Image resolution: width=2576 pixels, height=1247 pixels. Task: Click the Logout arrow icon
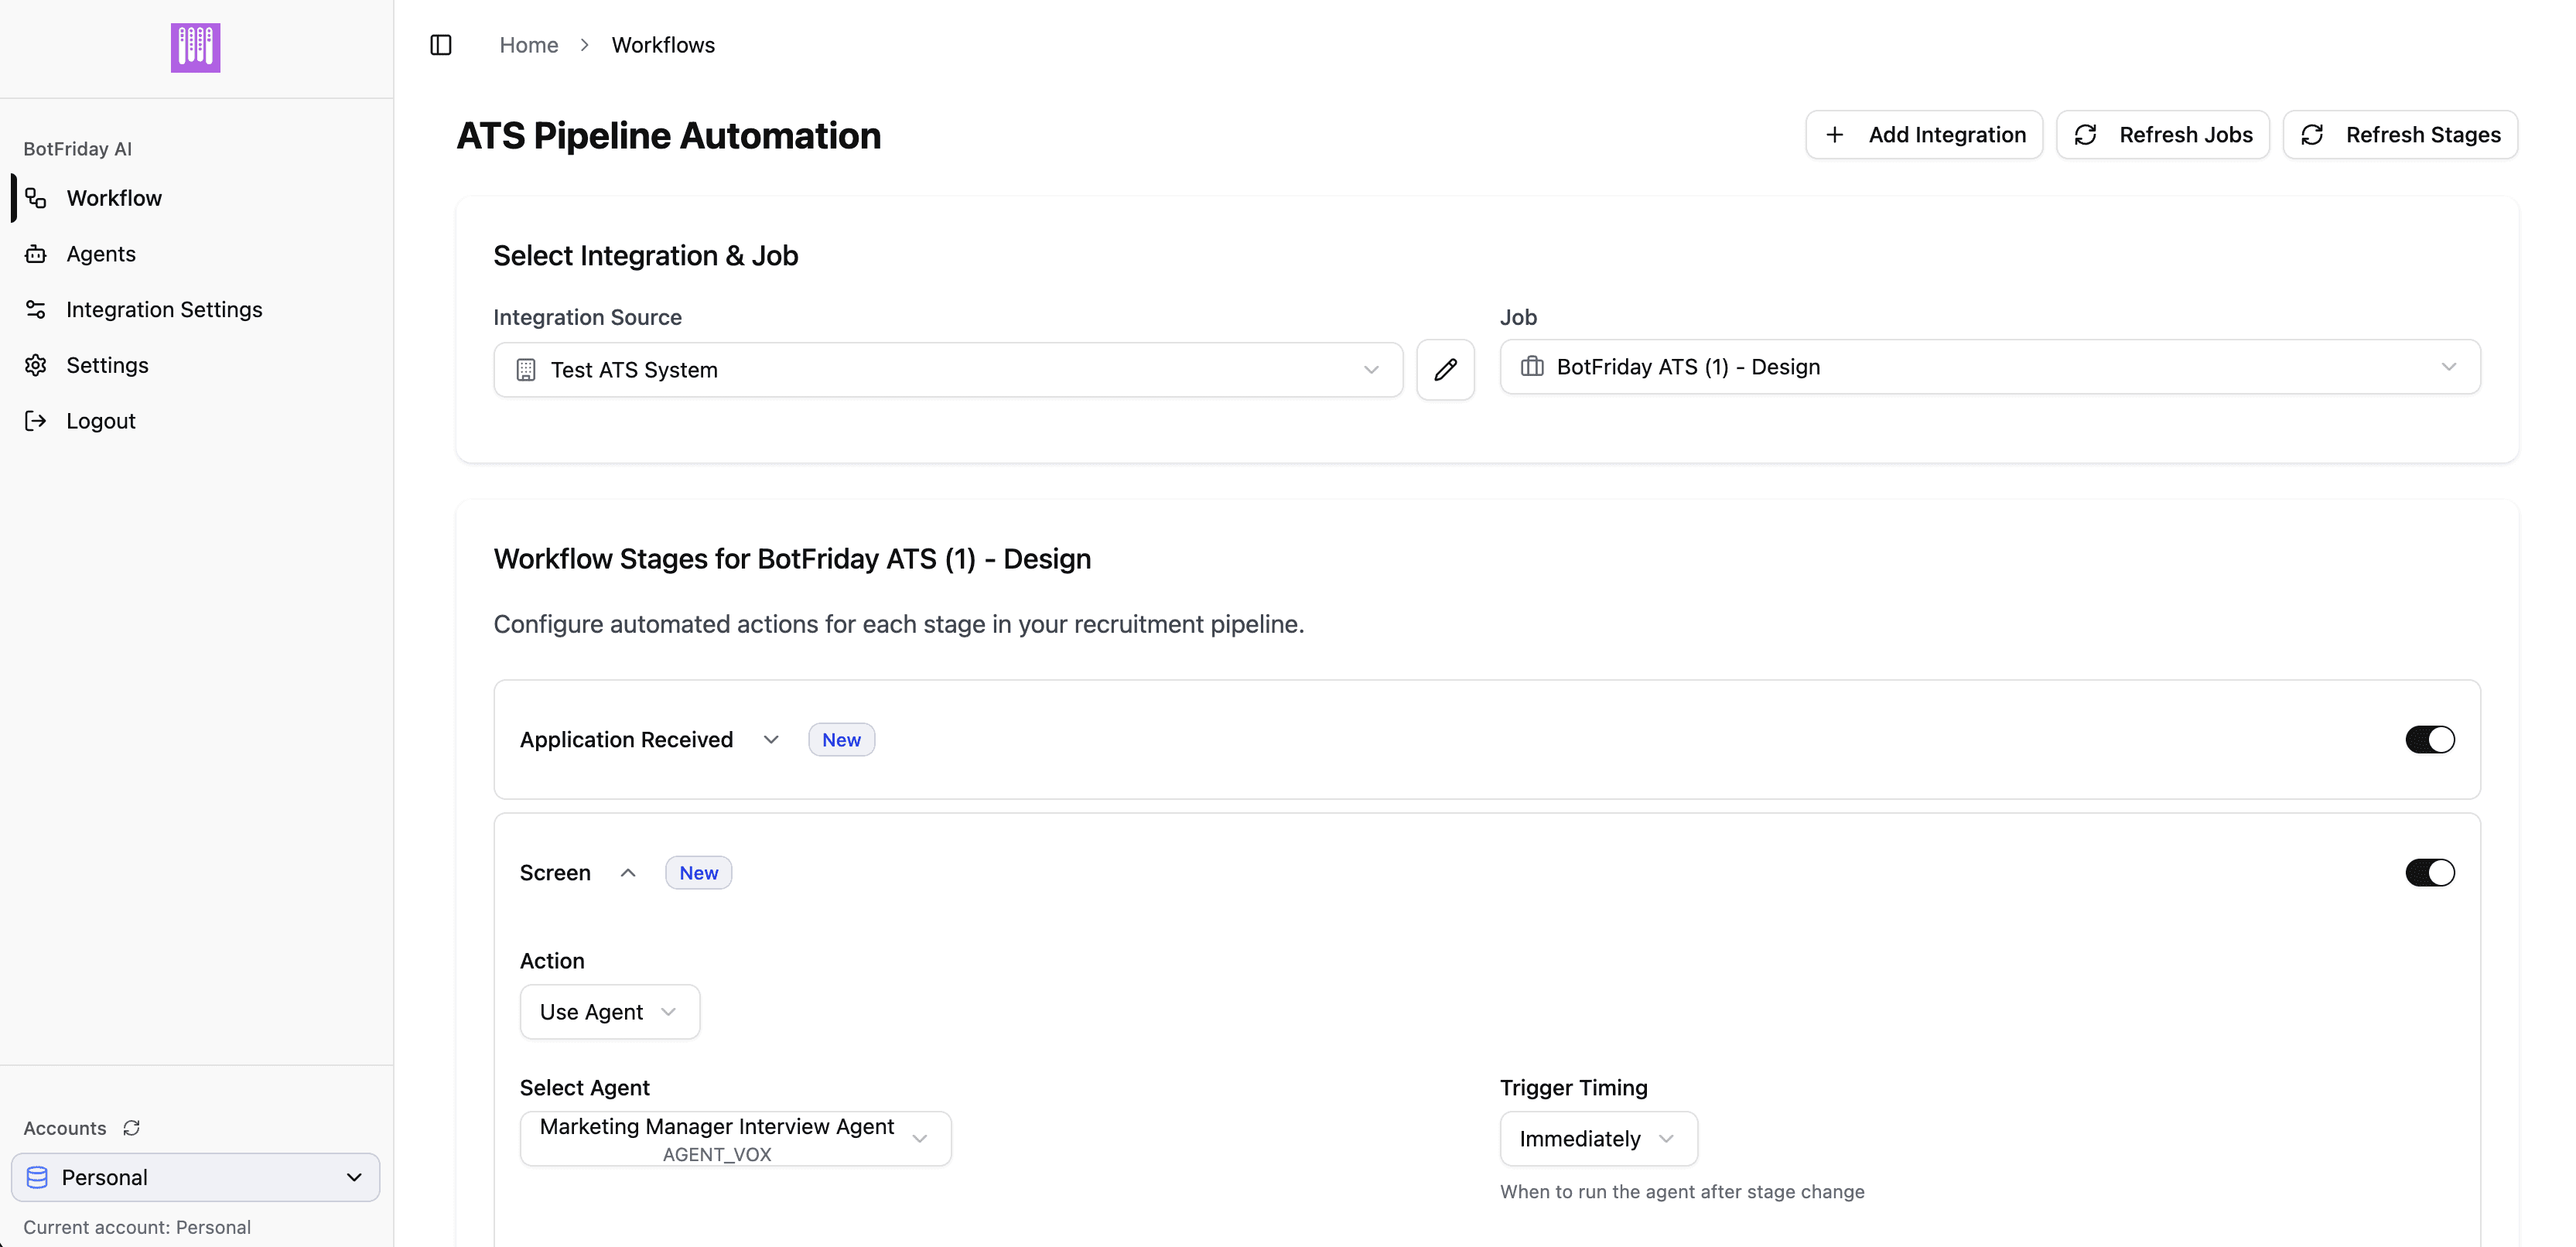pyautogui.click(x=36, y=421)
